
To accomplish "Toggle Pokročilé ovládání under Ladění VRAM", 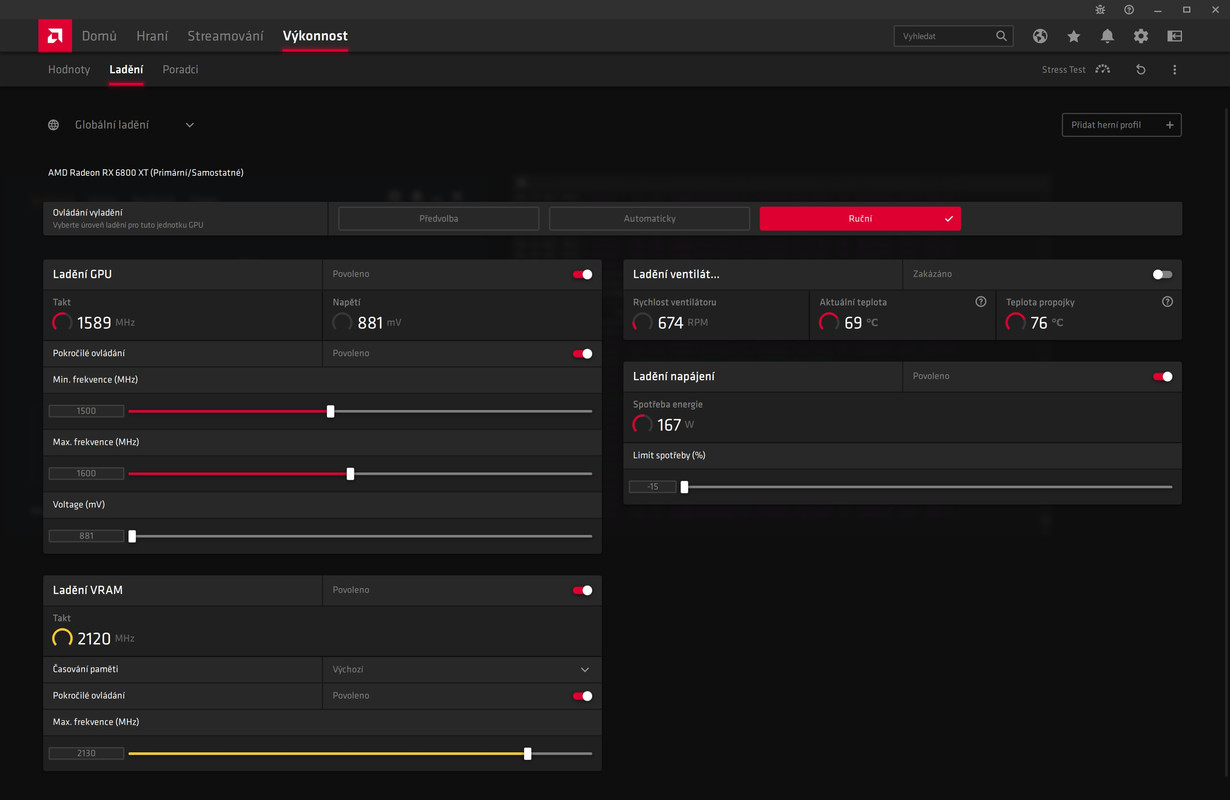I will [x=582, y=696].
